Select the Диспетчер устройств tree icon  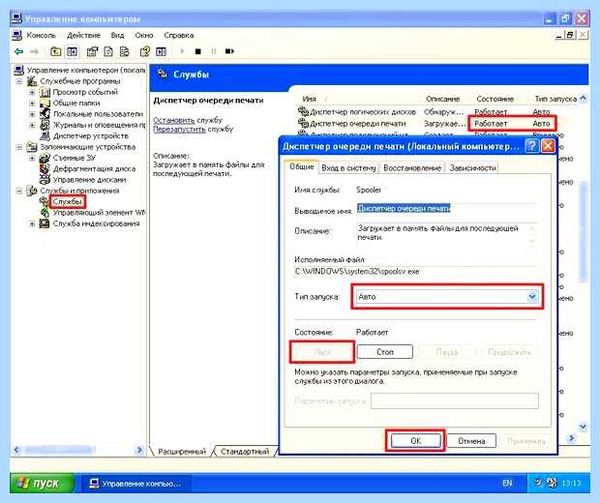(x=45, y=136)
